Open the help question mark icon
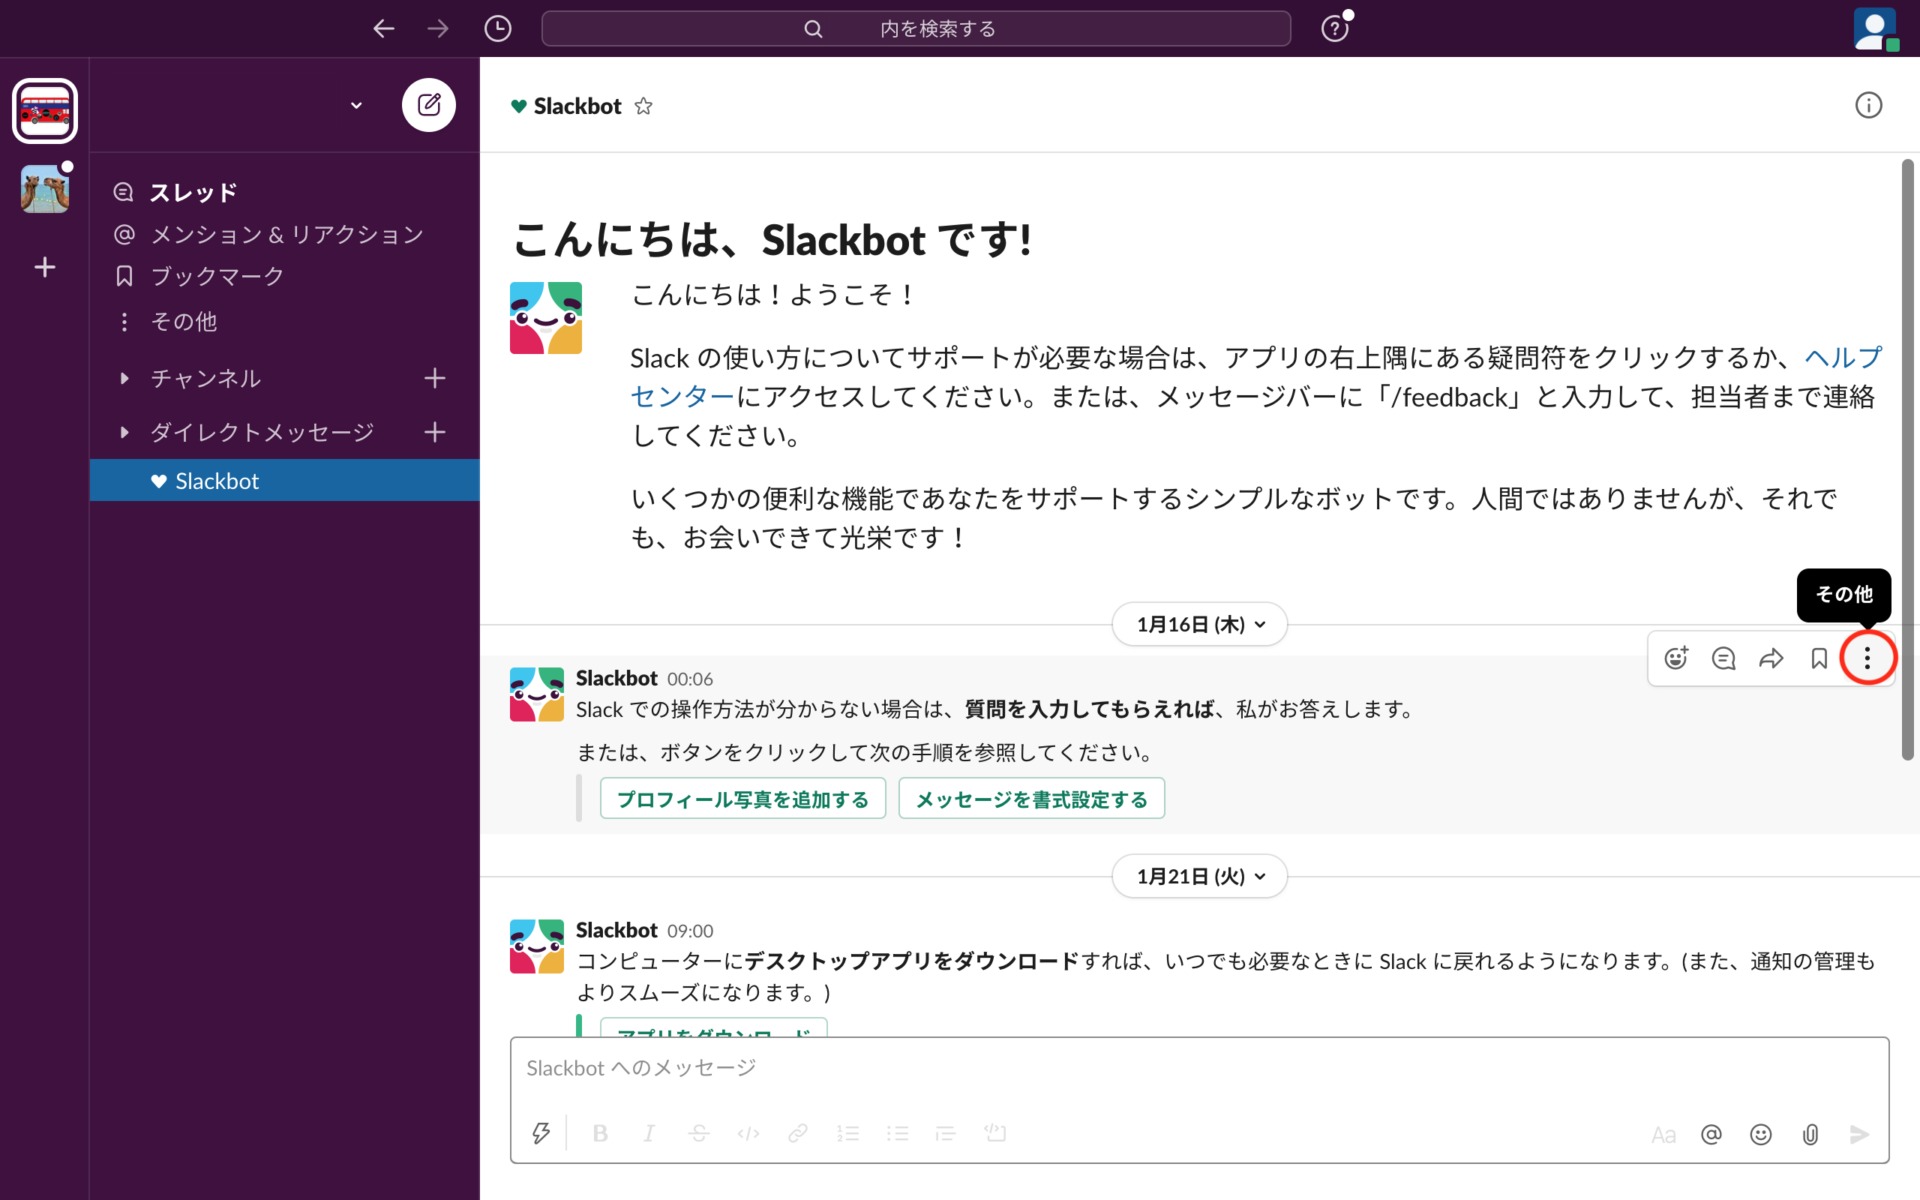The height and width of the screenshot is (1200, 1920). coord(1335,28)
